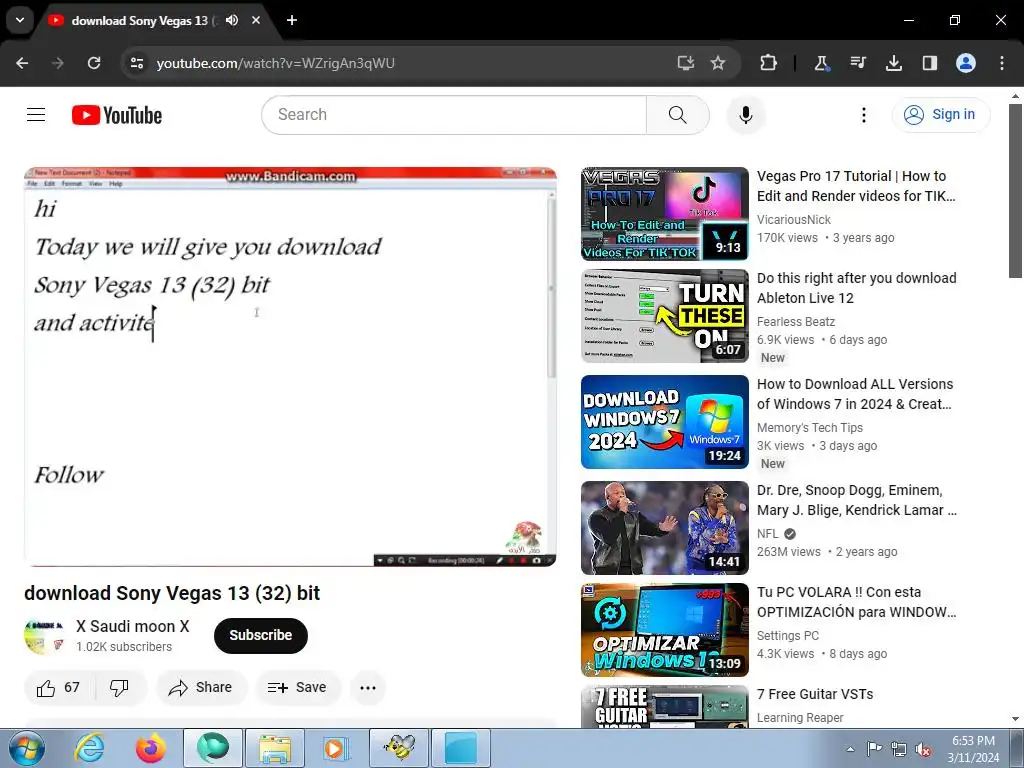Open Memory's Tech Tips channel name
The height and width of the screenshot is (768, 1024).
tap(810, 428)
